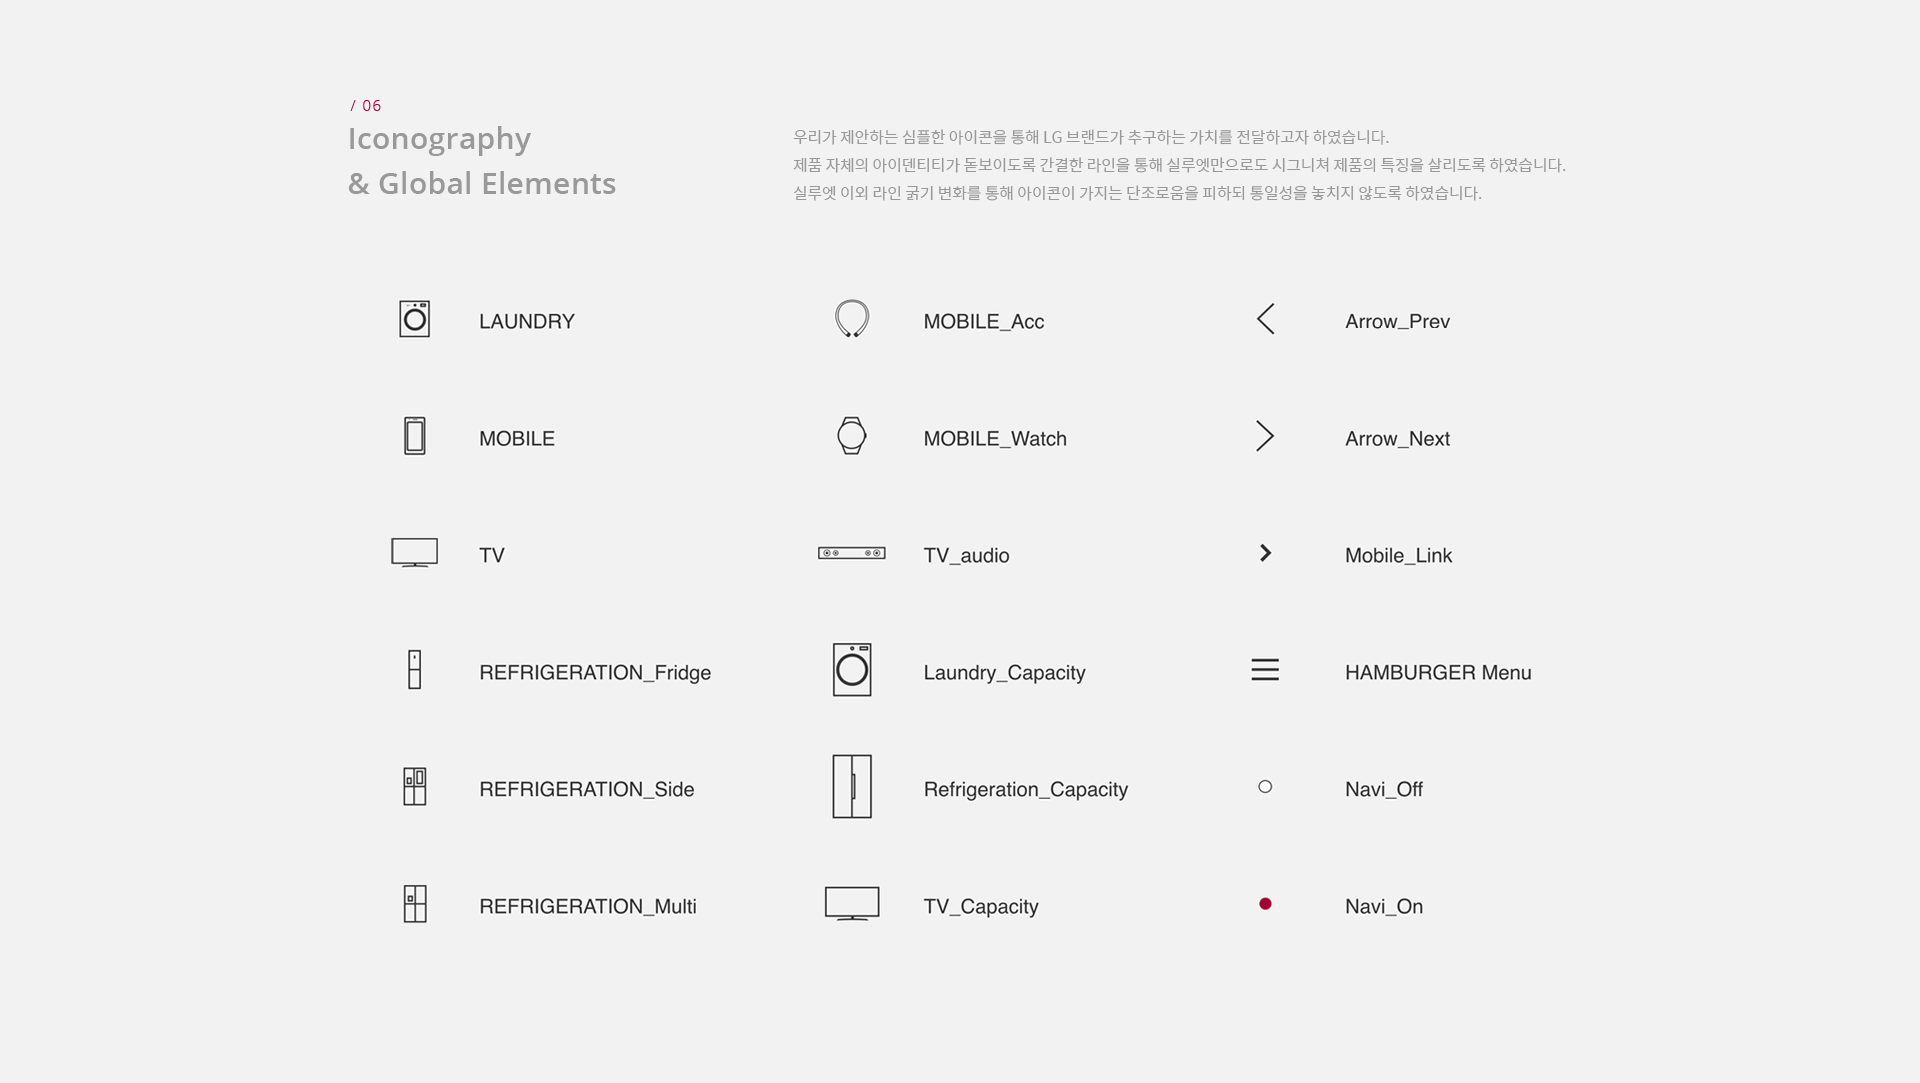Image resolution: width=1920 pixels, height=1083 pixels.
Task: Click the Arrow_Prev label
Action: [1397, 321]
